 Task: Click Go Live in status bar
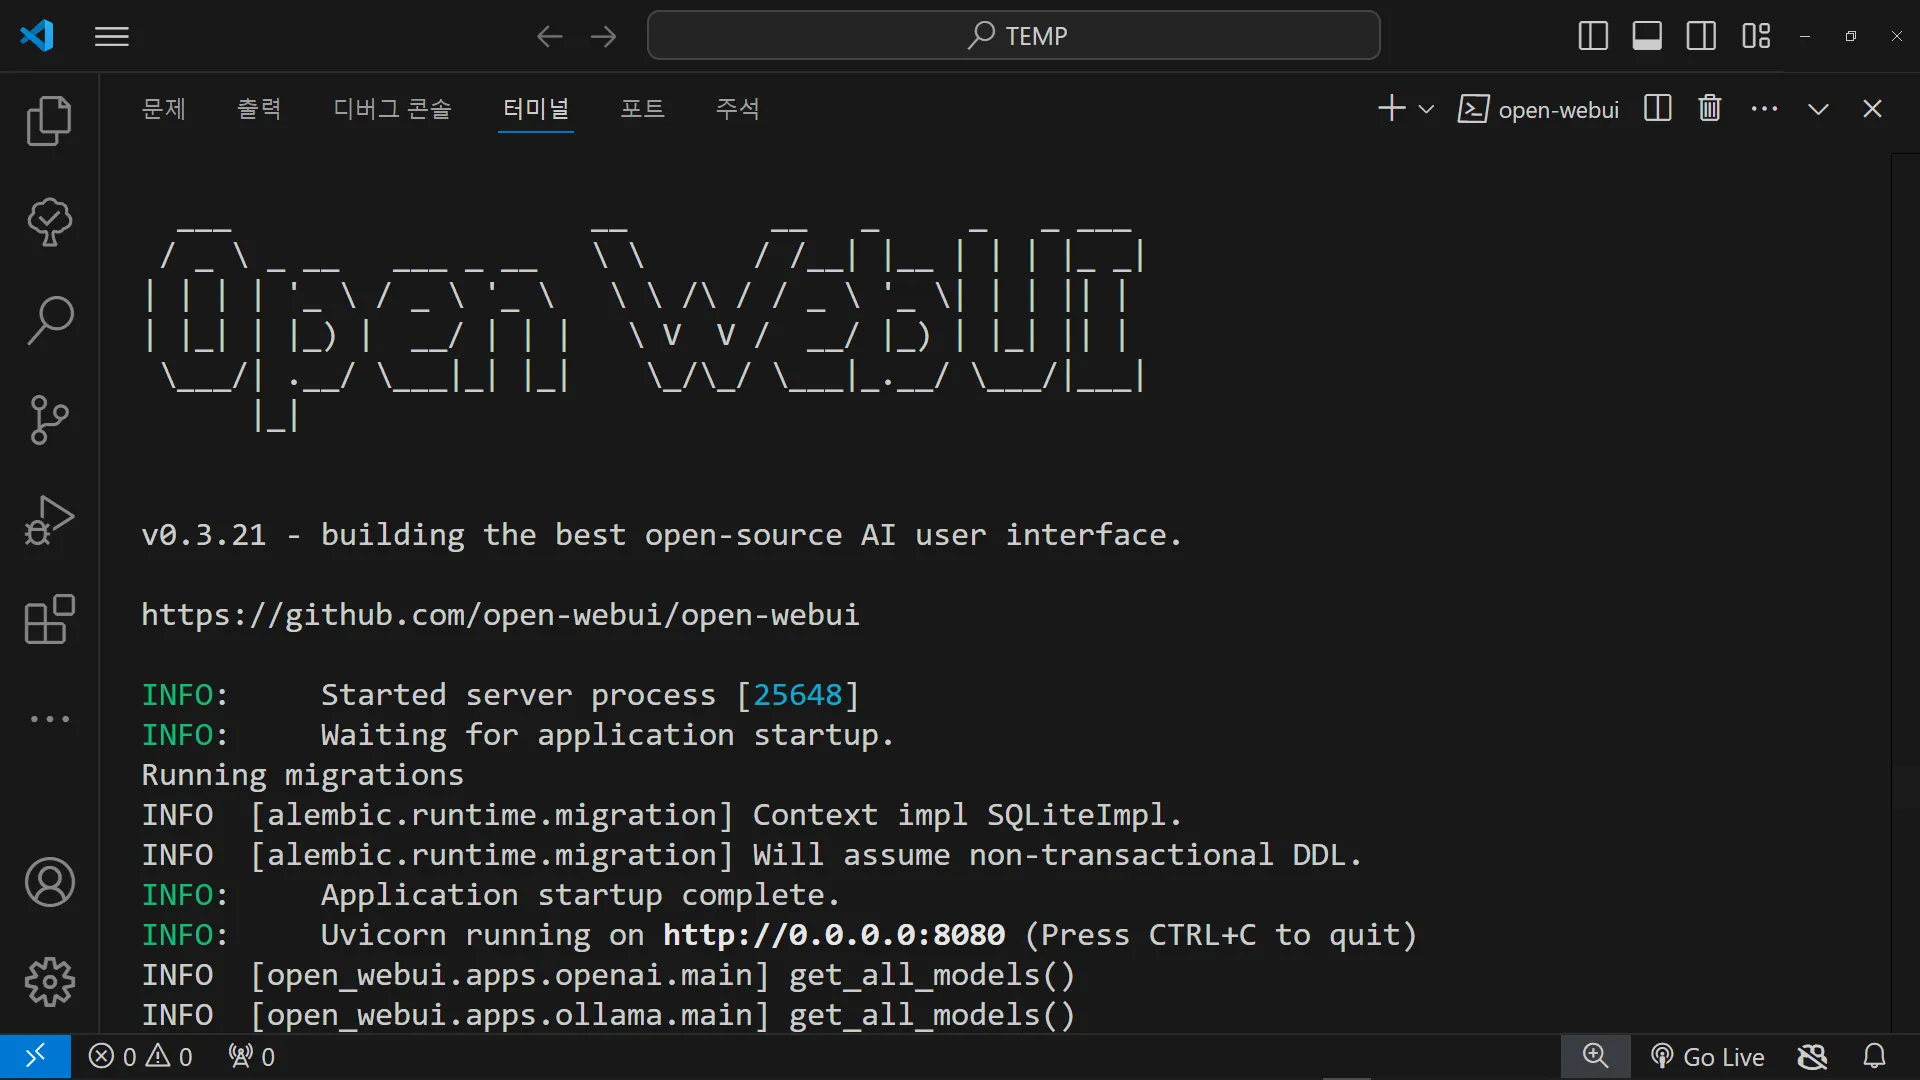click(1707, 1057)
